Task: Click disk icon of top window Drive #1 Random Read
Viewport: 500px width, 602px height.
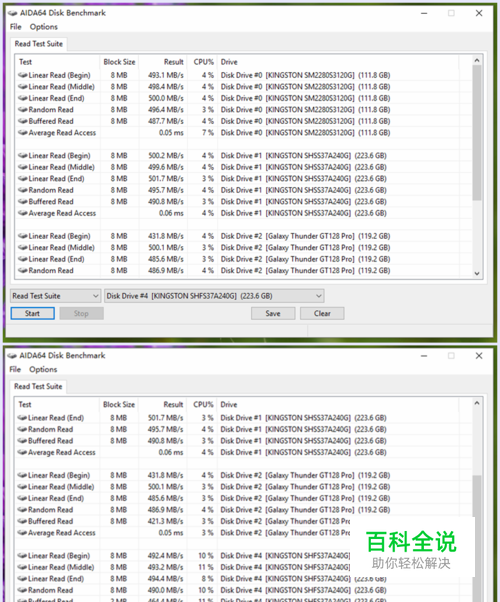Action: pos(23,190)
